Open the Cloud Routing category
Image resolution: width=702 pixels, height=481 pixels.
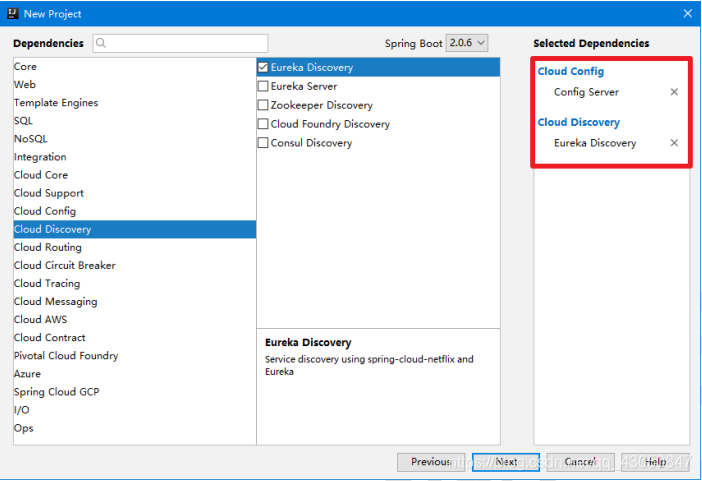click(135, 247)
